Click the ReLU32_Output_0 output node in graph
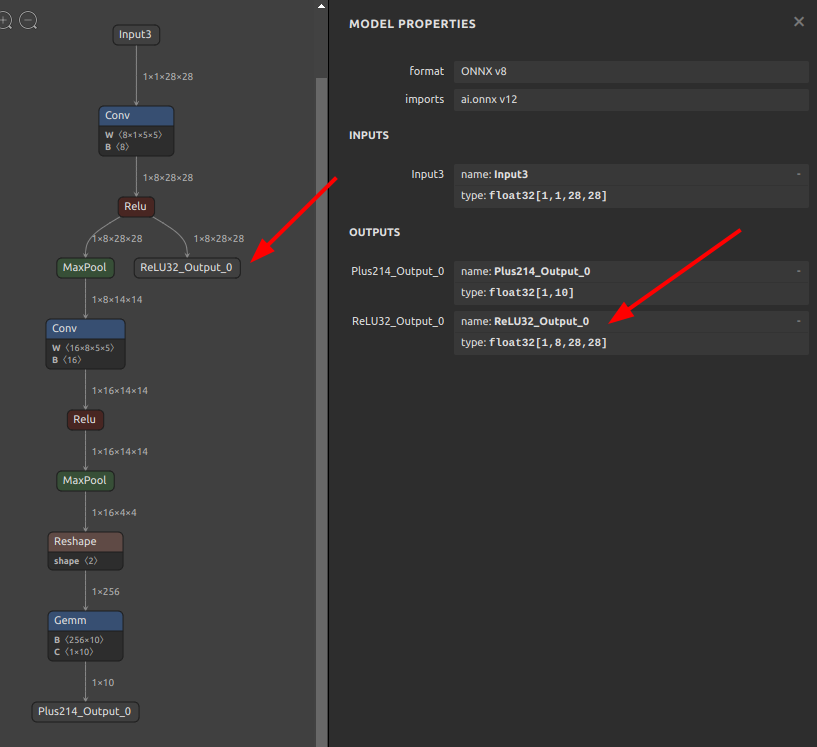This screenshot has width=817, height=747. tap(187, 267)
